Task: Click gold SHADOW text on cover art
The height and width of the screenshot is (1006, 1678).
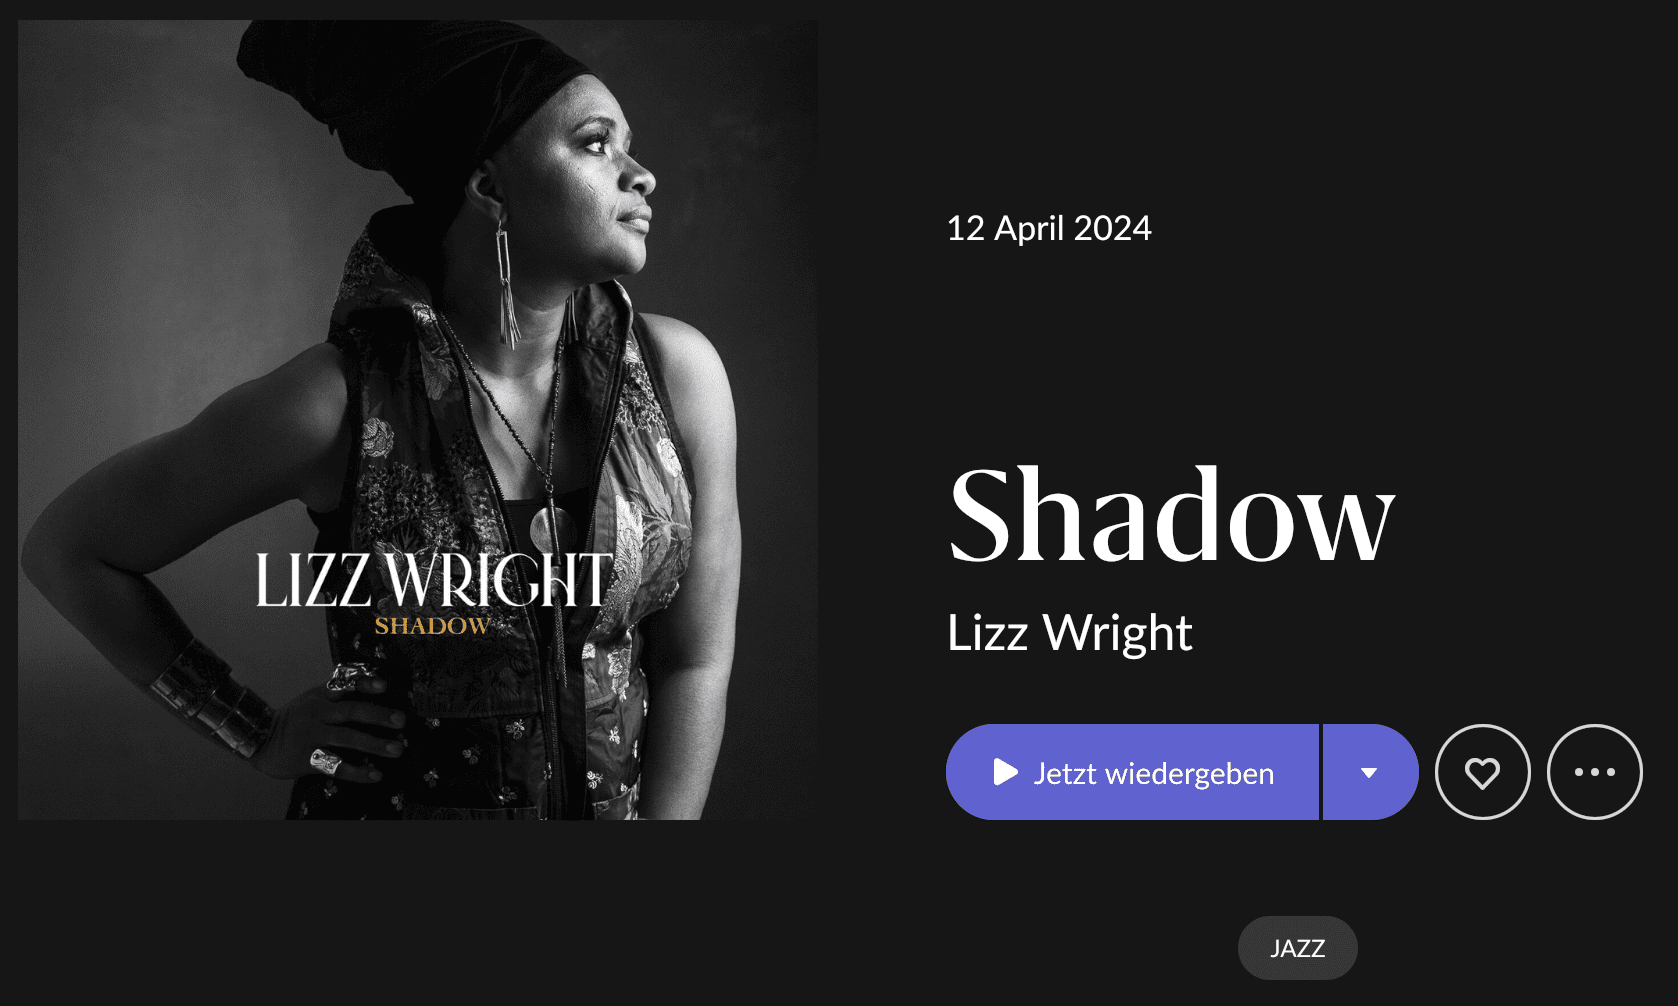Action: 432,626
